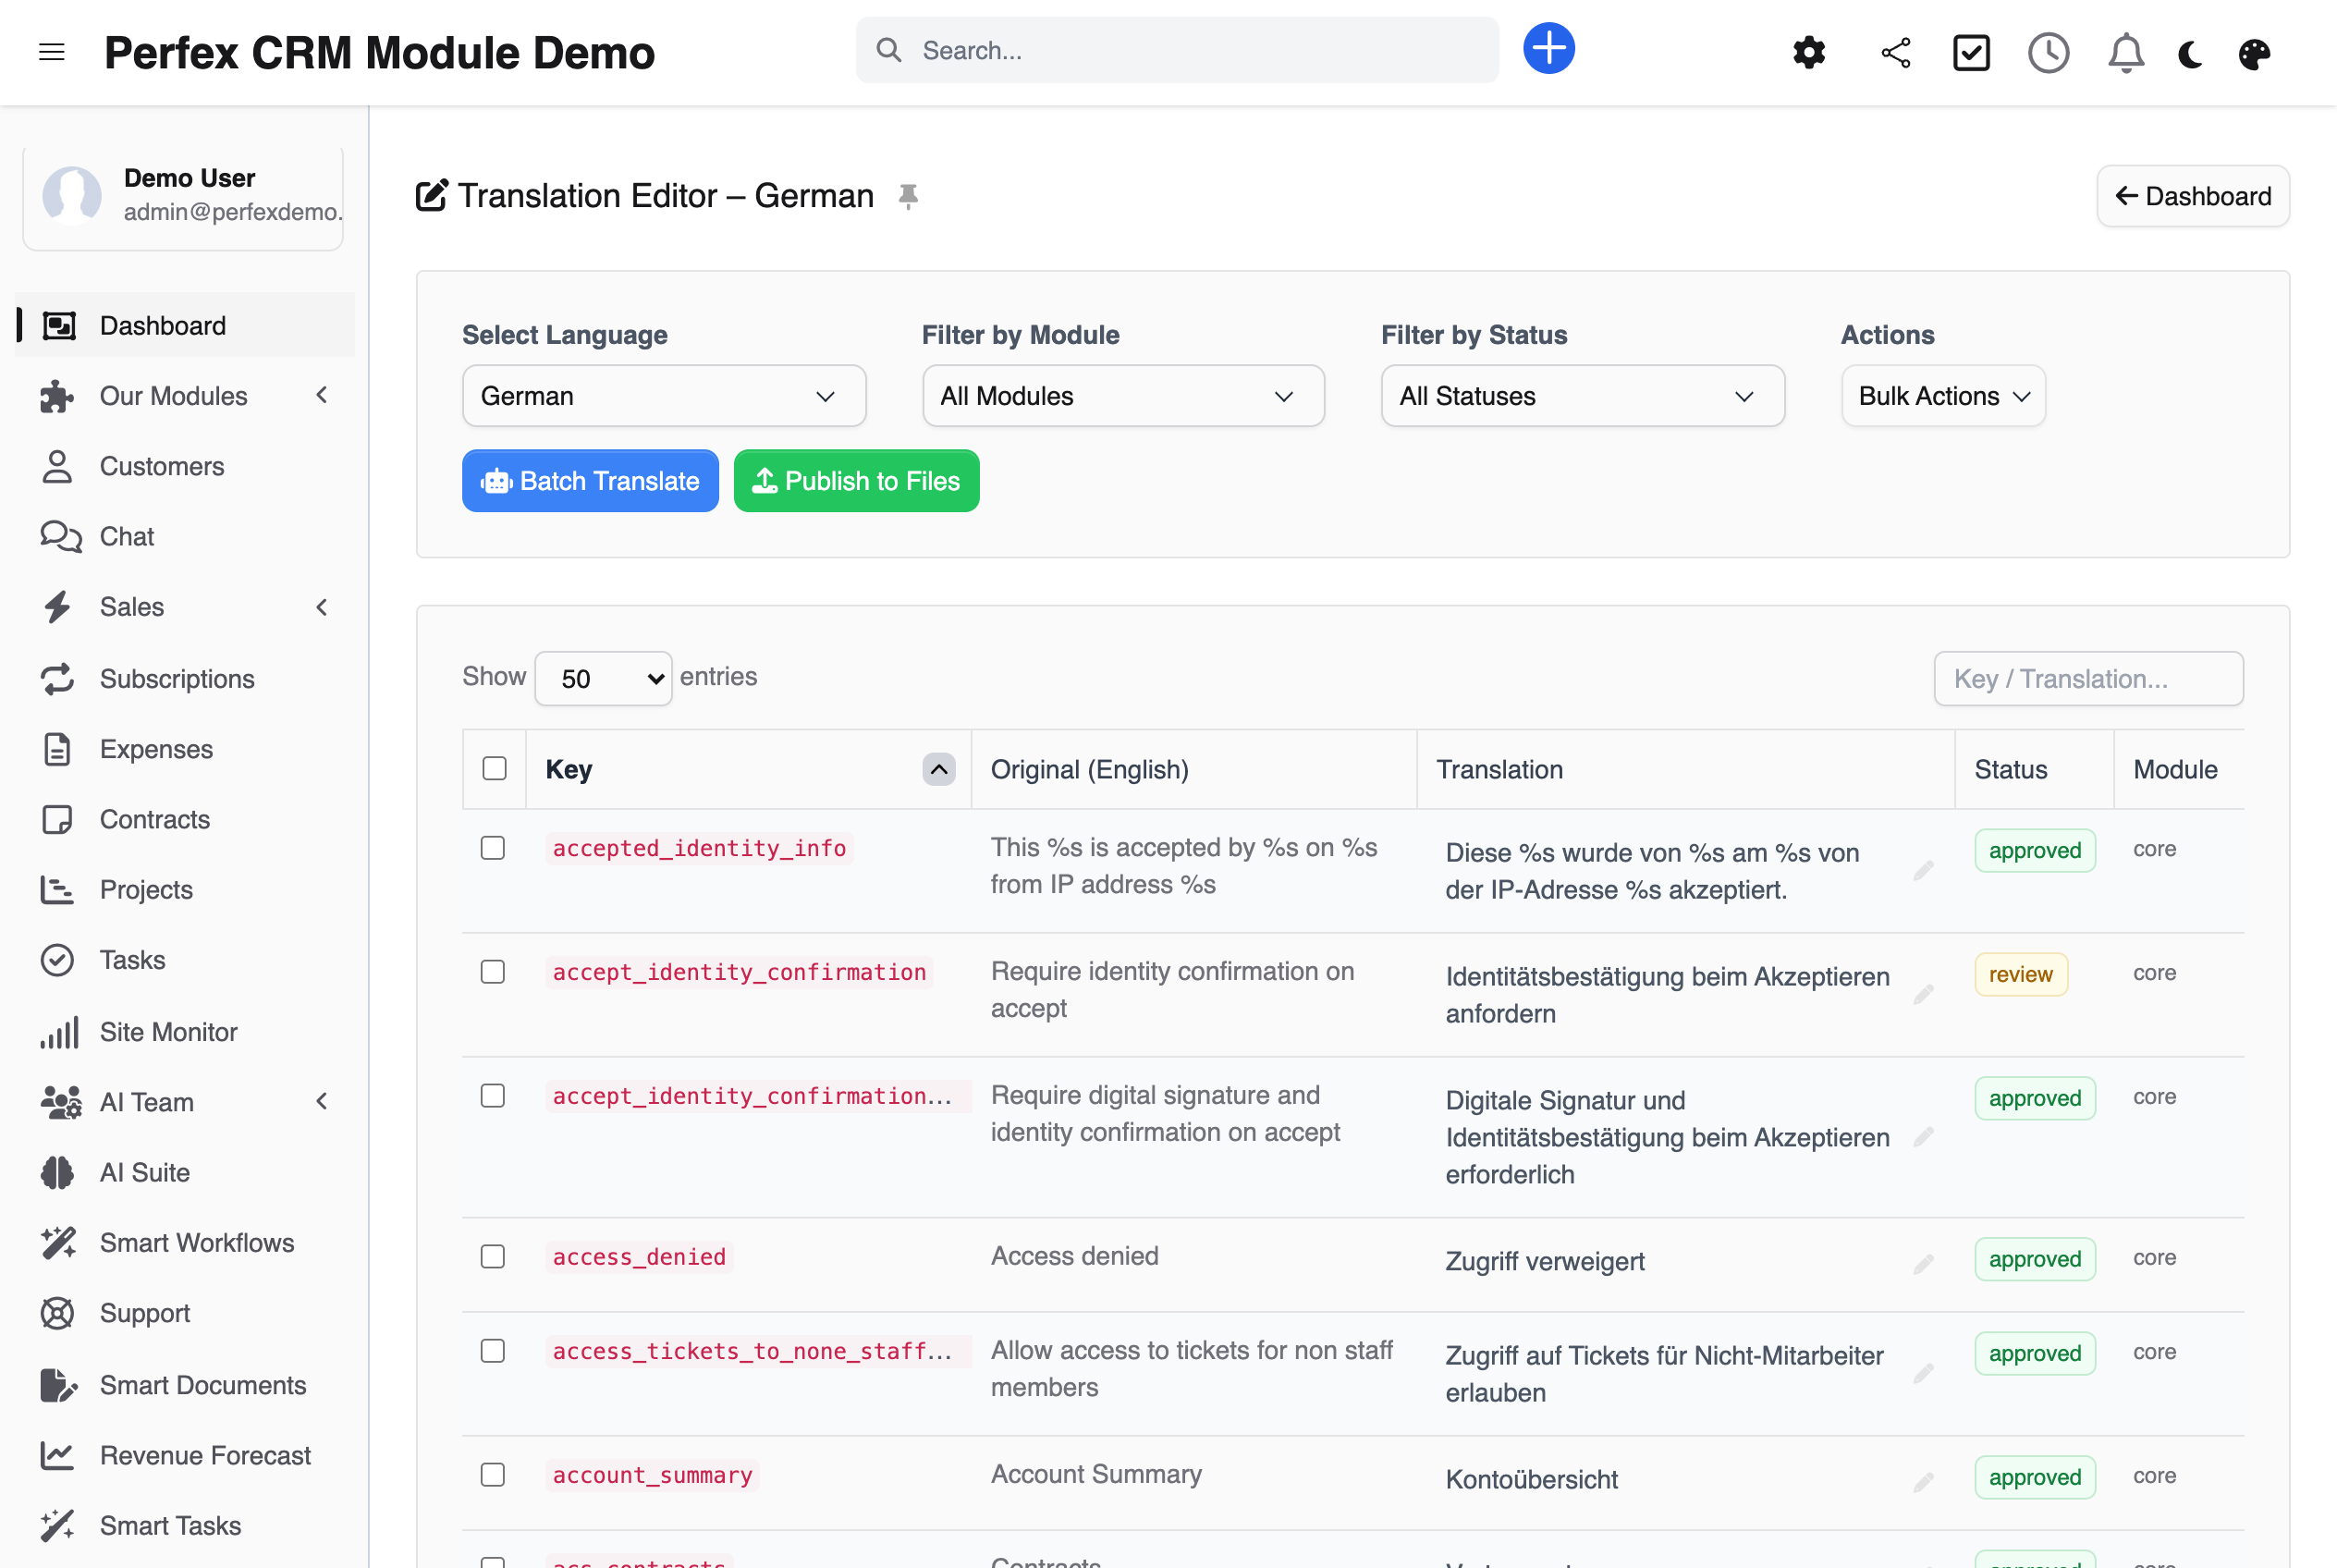This screenshot has height=1568, width=2337.
Task: Check the access_tickets_to_none_staff row checkbox
Action: click(x=492, y=1351)
